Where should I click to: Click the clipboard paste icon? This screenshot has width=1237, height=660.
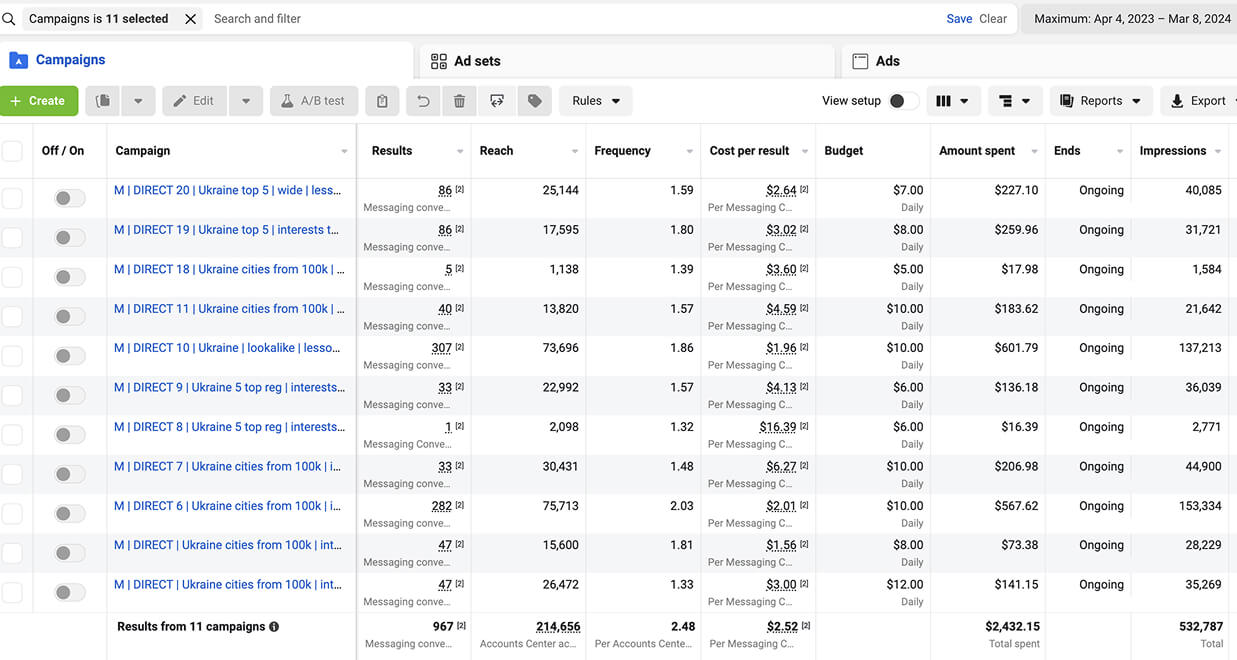(382, 101)
